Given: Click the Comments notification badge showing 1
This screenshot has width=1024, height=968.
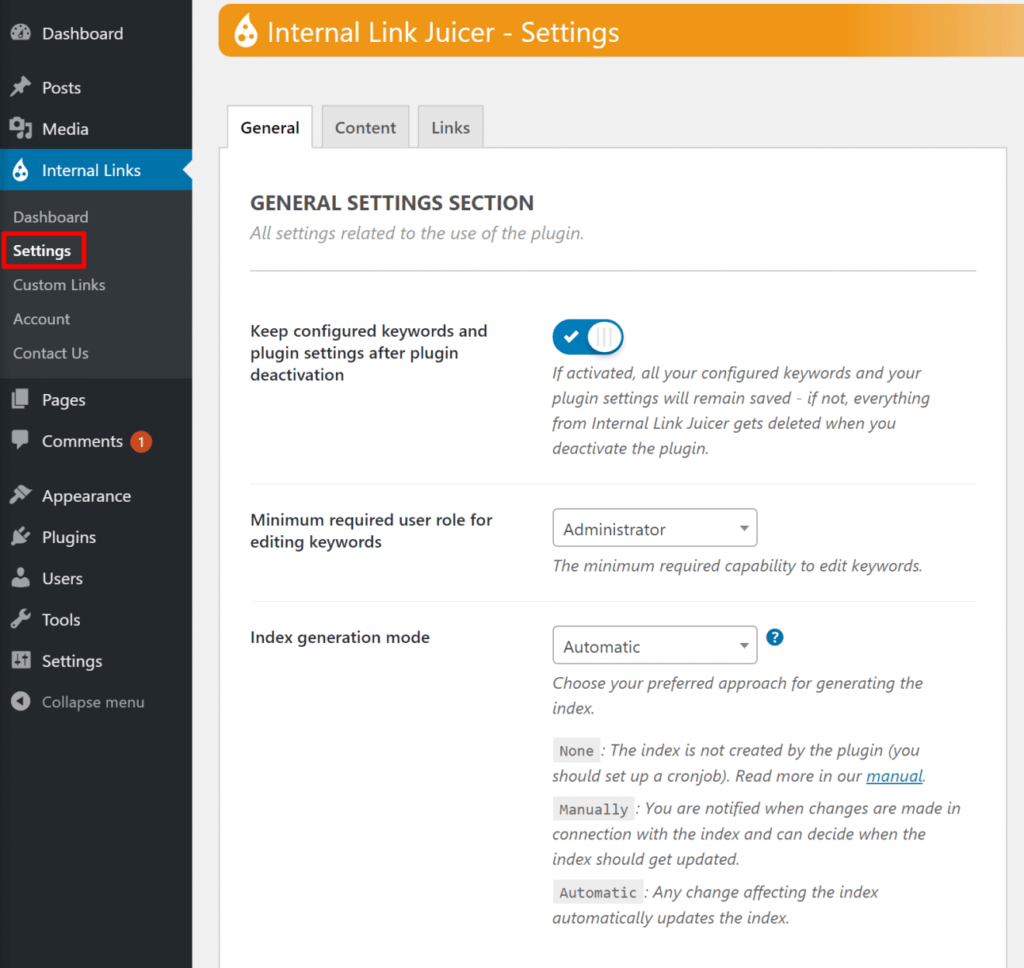Looking at the screenshot, I should [x=141, y=442].
